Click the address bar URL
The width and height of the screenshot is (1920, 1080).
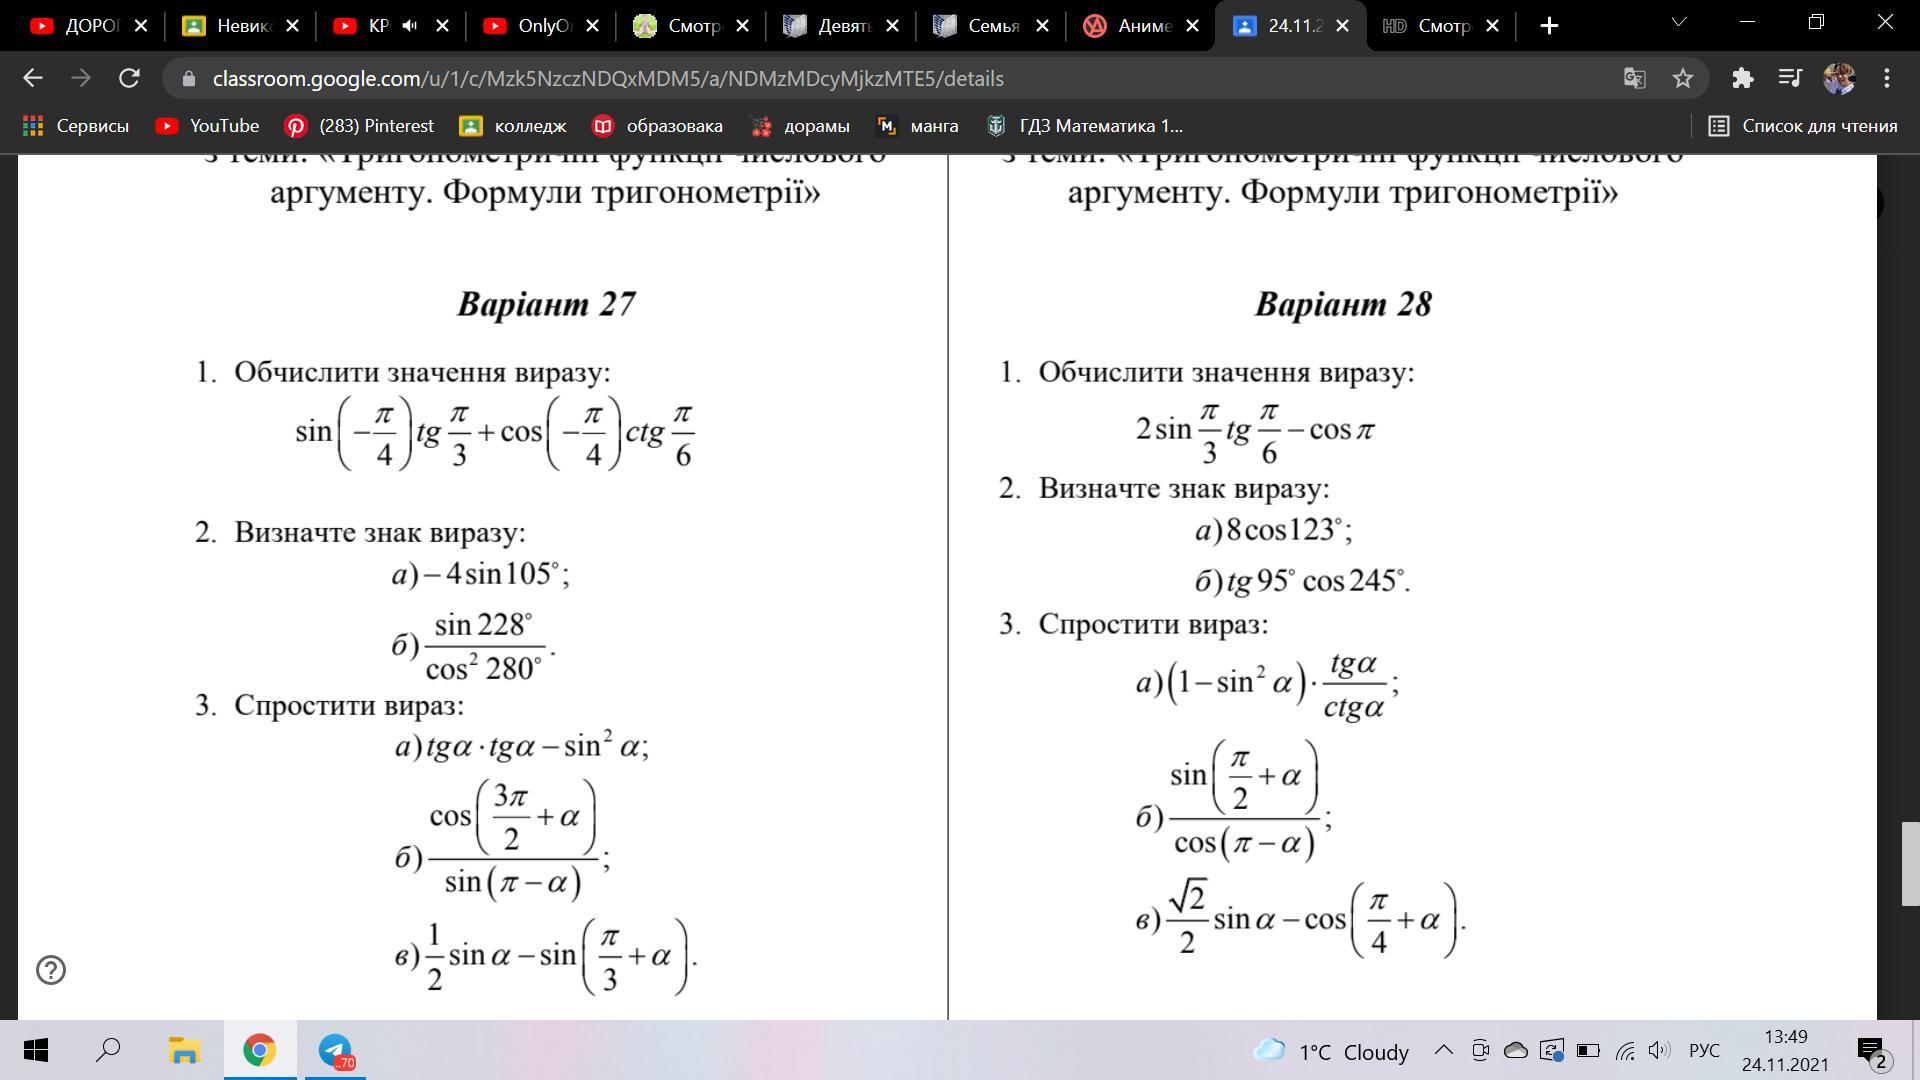608,78
